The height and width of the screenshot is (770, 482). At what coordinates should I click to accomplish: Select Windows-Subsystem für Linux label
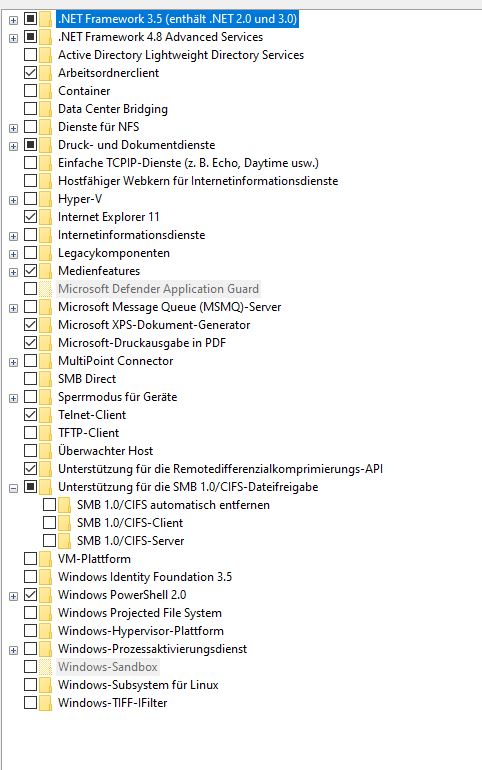138,685
